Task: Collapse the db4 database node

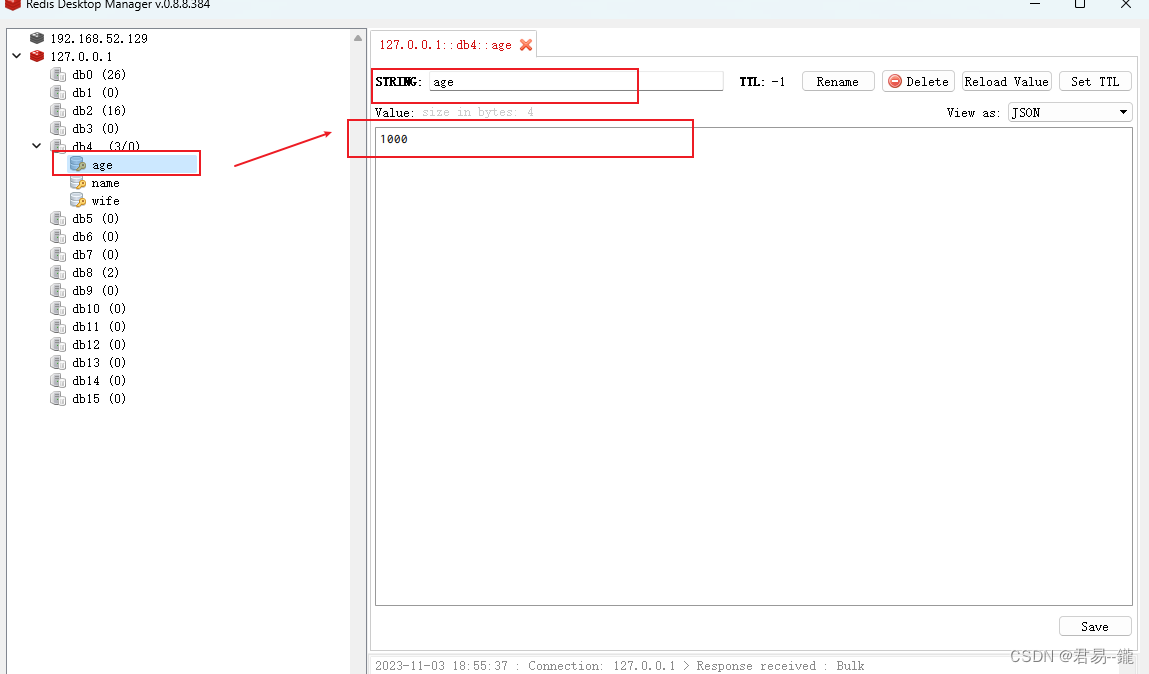Action: pos(36,146)
